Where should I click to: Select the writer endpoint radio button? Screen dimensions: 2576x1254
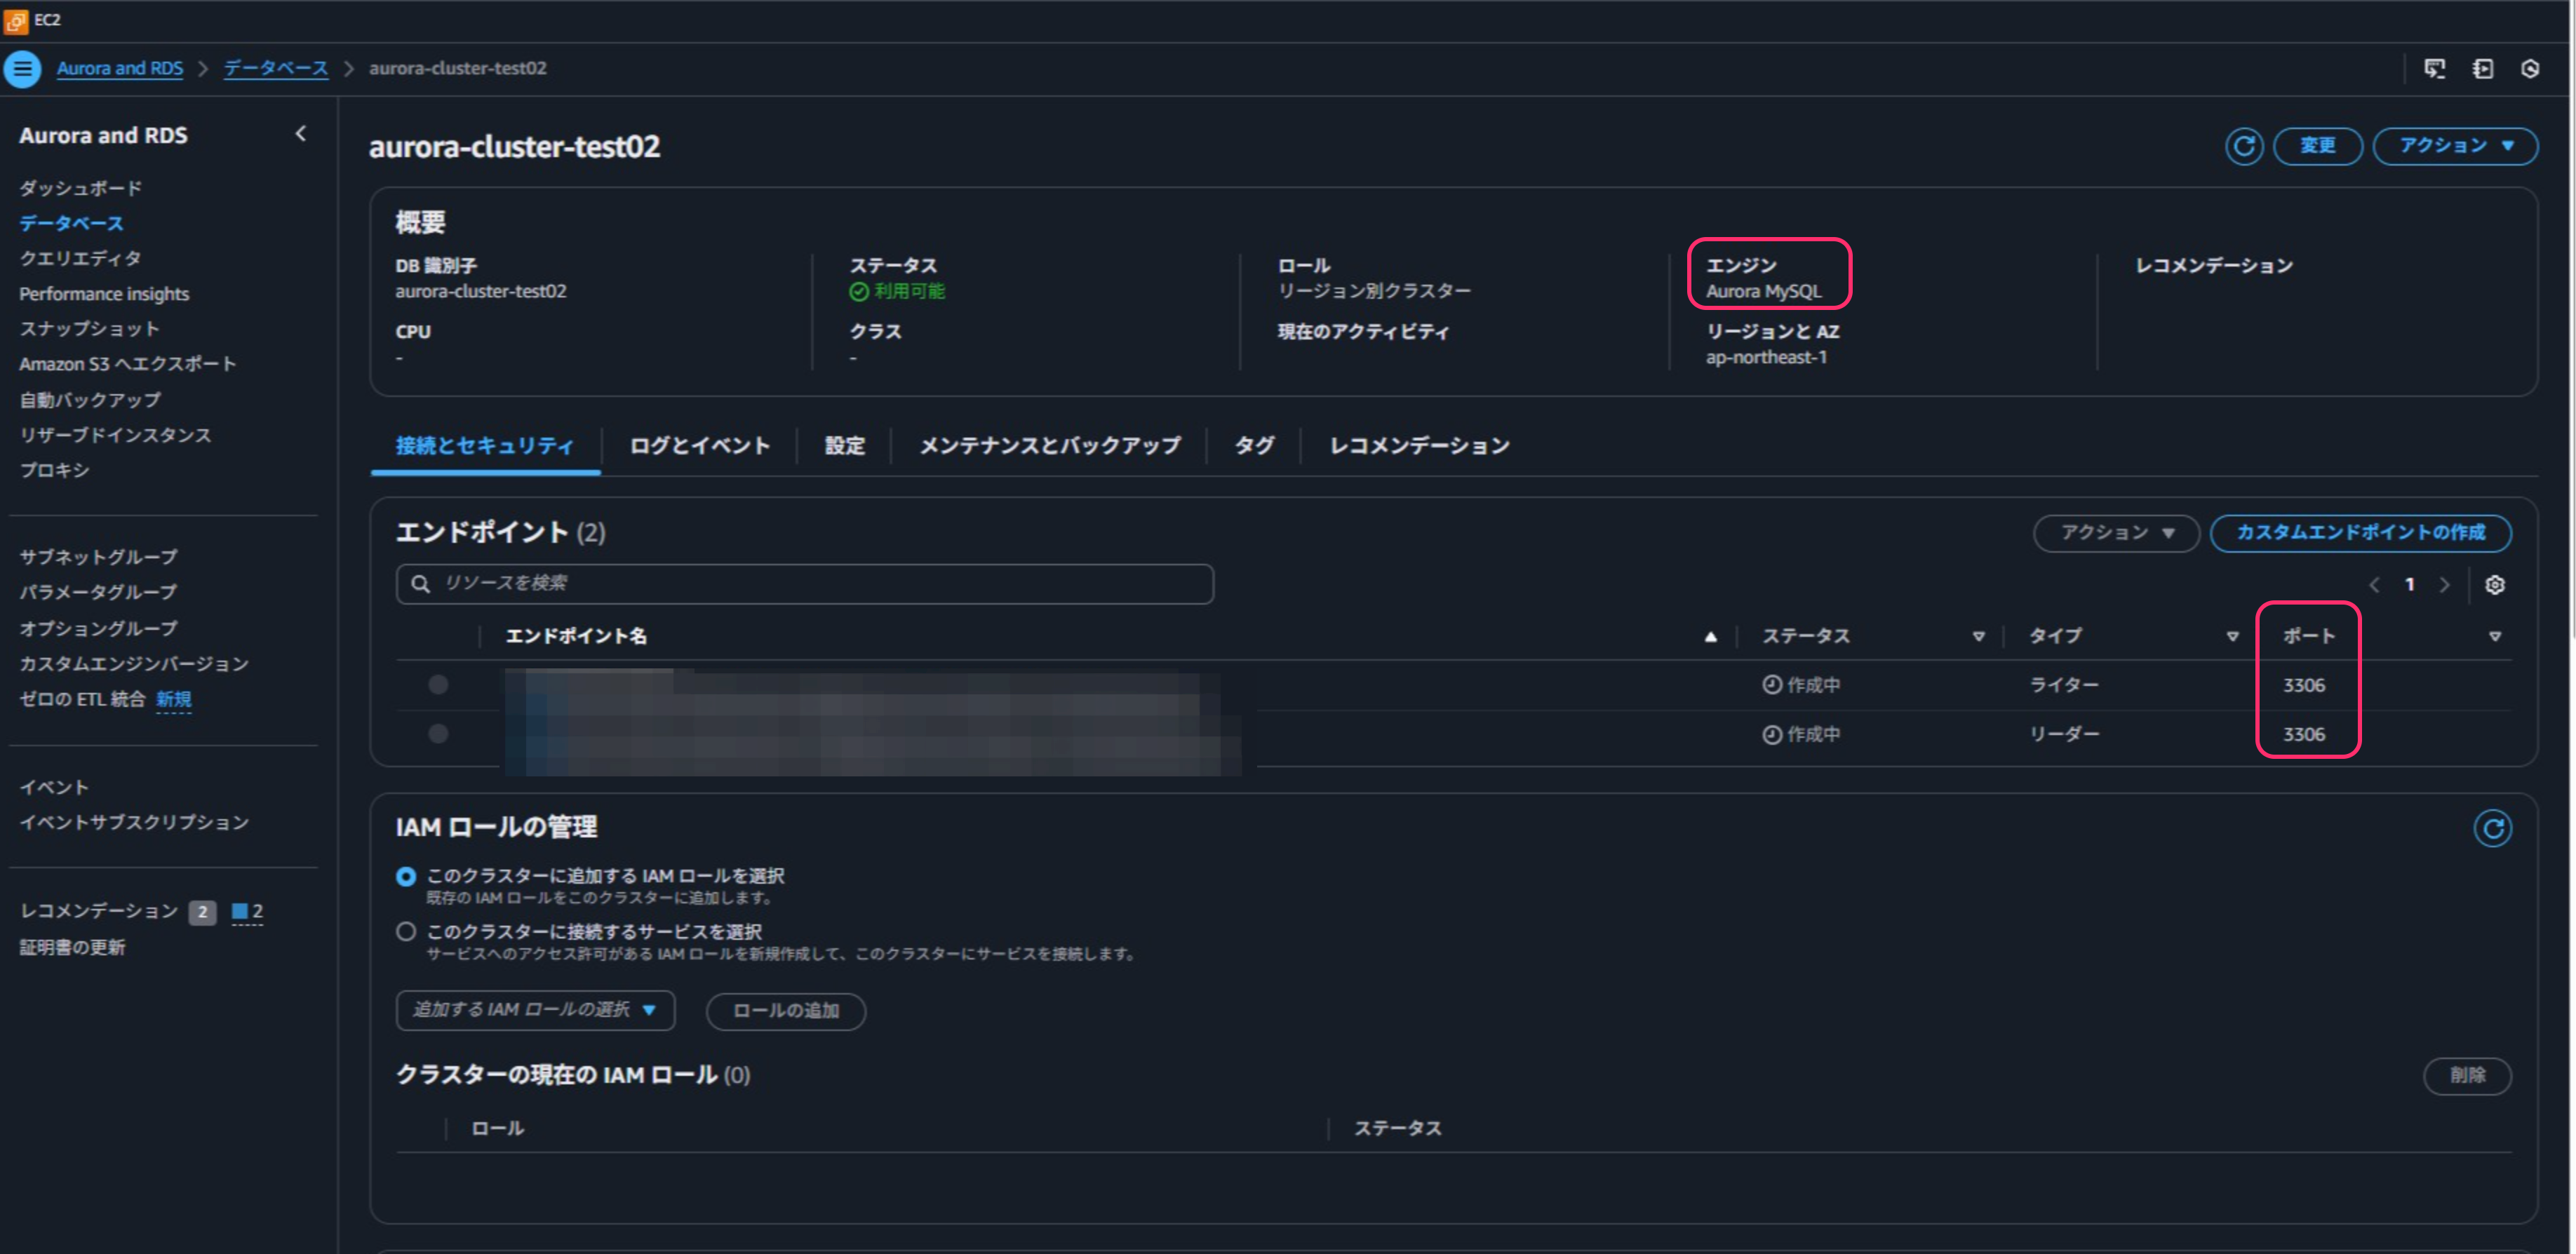click(438, 685)
